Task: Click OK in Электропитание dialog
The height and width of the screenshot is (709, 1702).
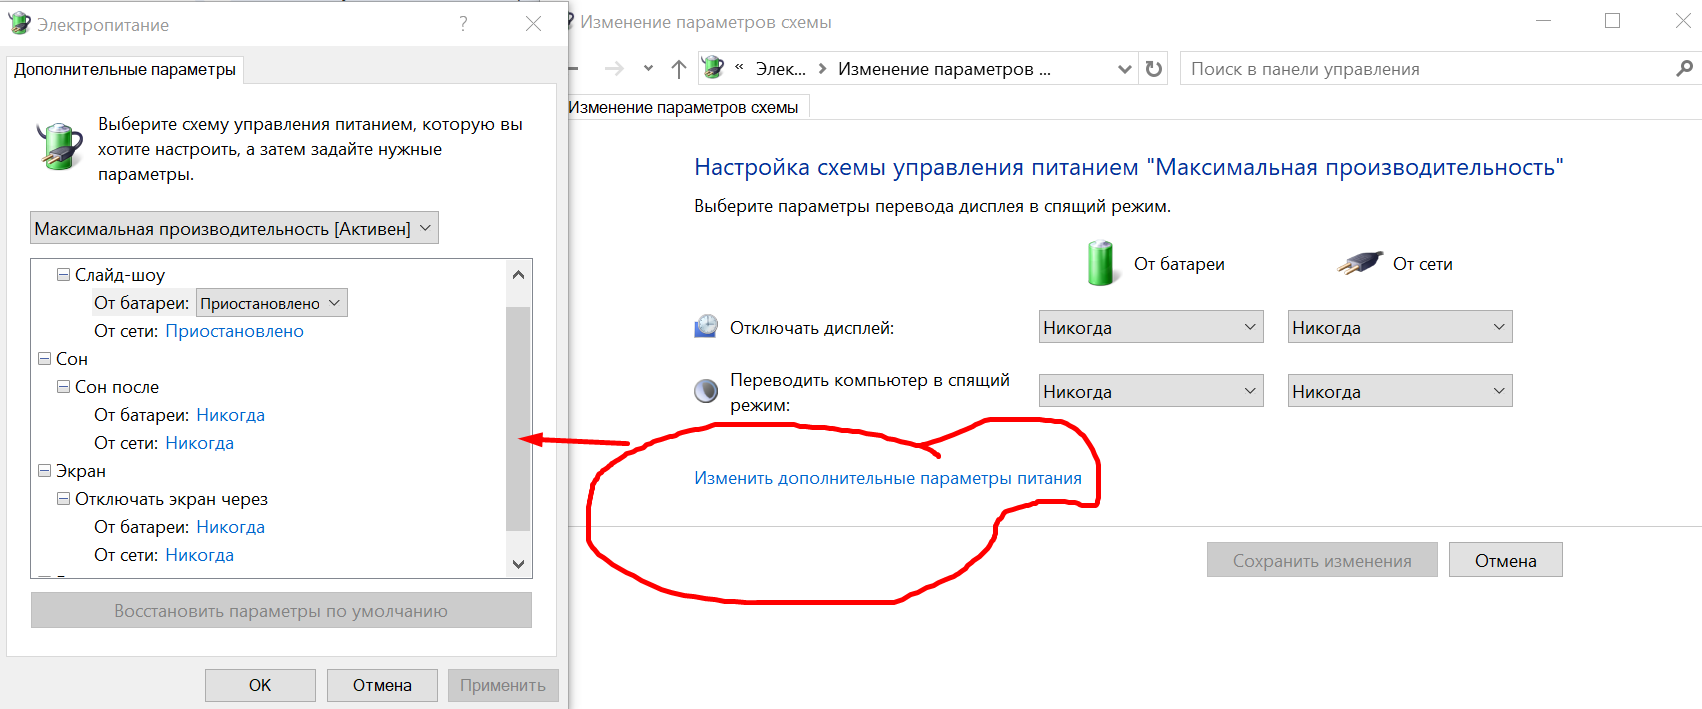Action: pos(260,685)
